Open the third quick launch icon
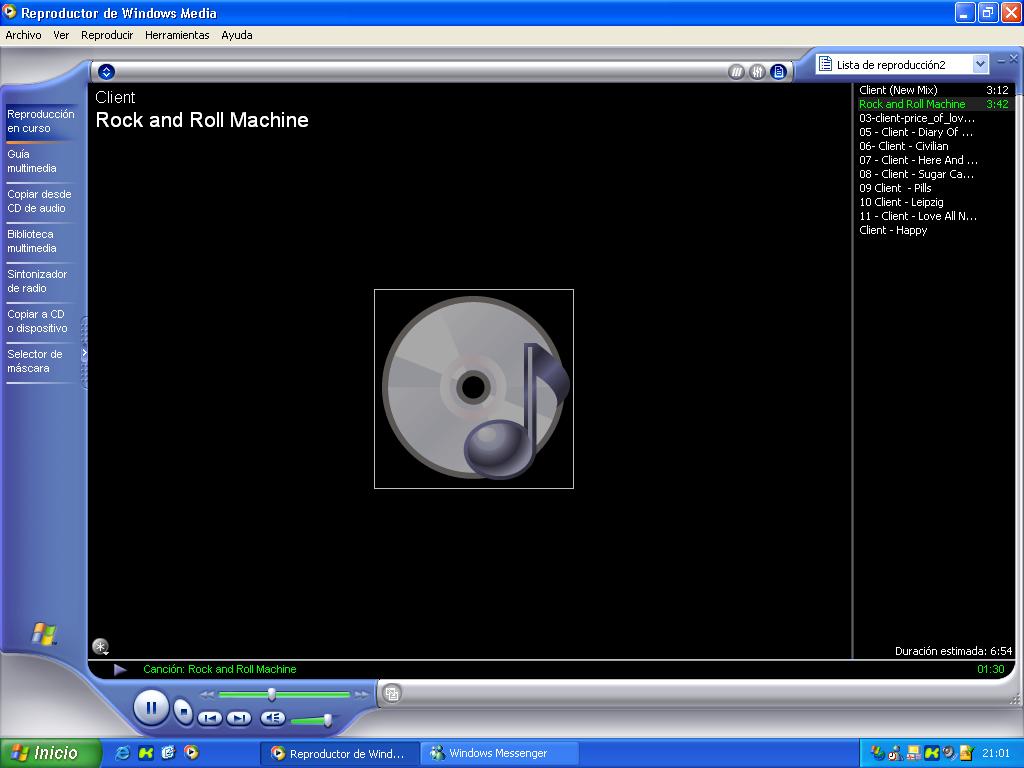The width and height of the screenshot is (1024, 768). point(168,753)
